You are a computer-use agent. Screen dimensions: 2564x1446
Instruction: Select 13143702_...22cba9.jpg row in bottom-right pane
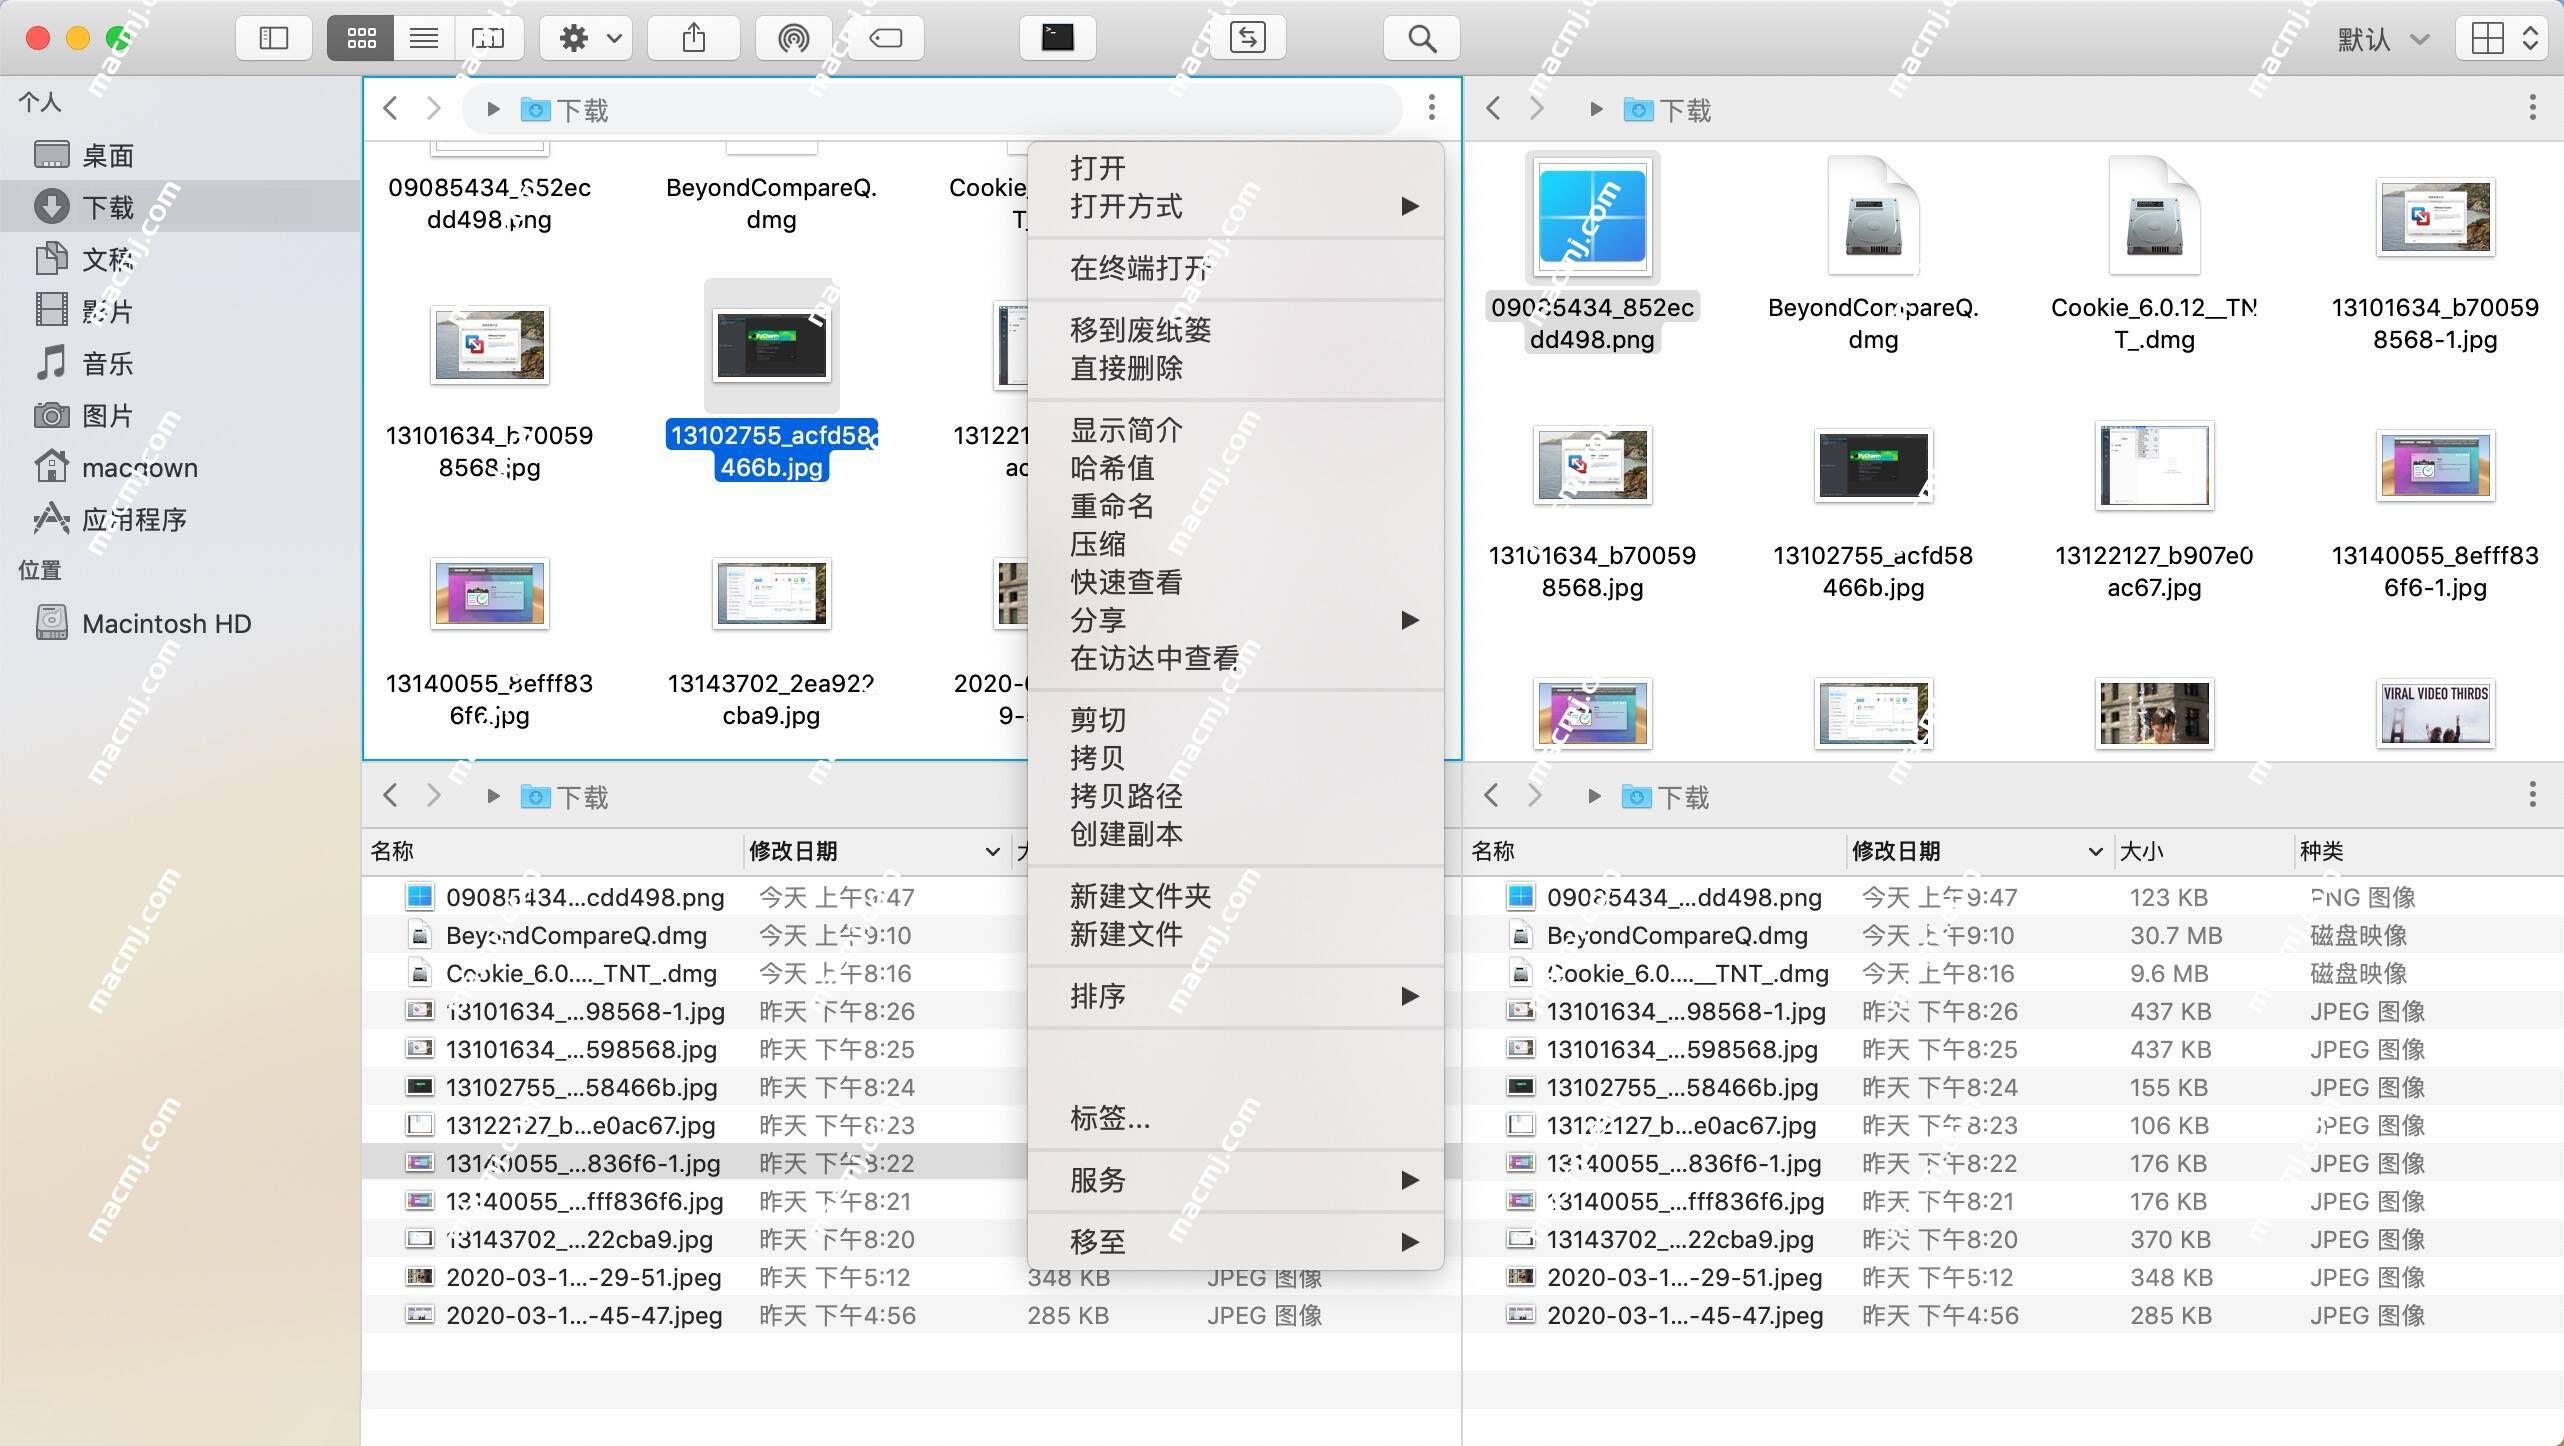click(x=2012, y=1239)
